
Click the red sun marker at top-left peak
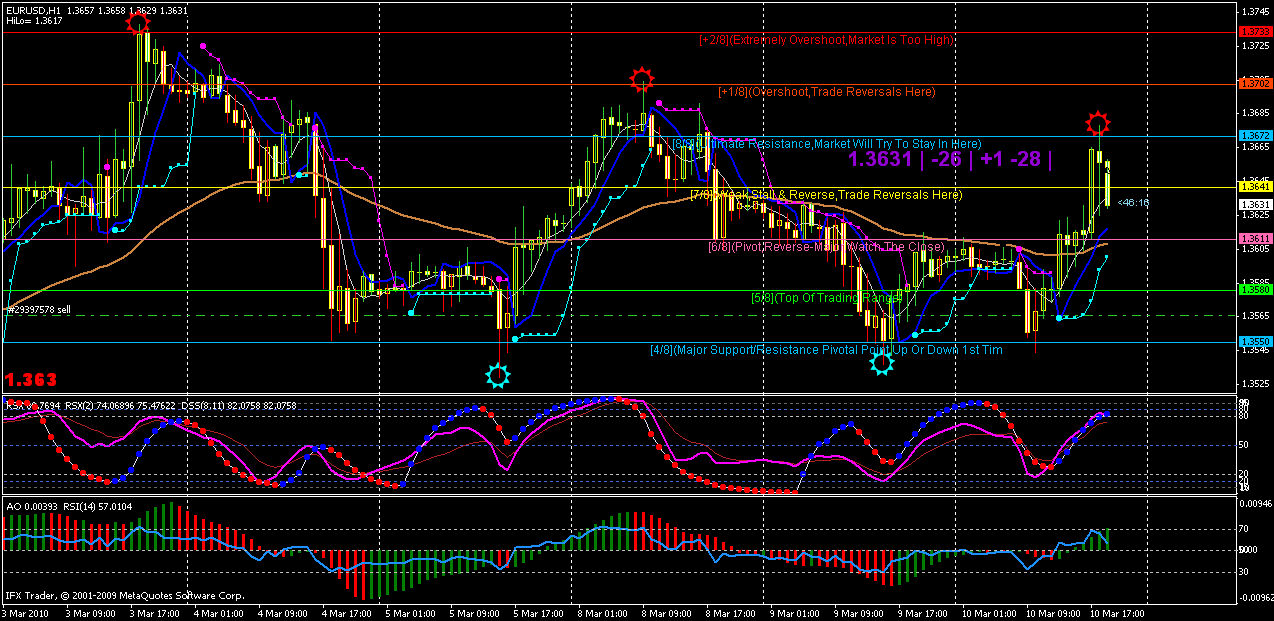pyautogui.click(x=140, y=22)
